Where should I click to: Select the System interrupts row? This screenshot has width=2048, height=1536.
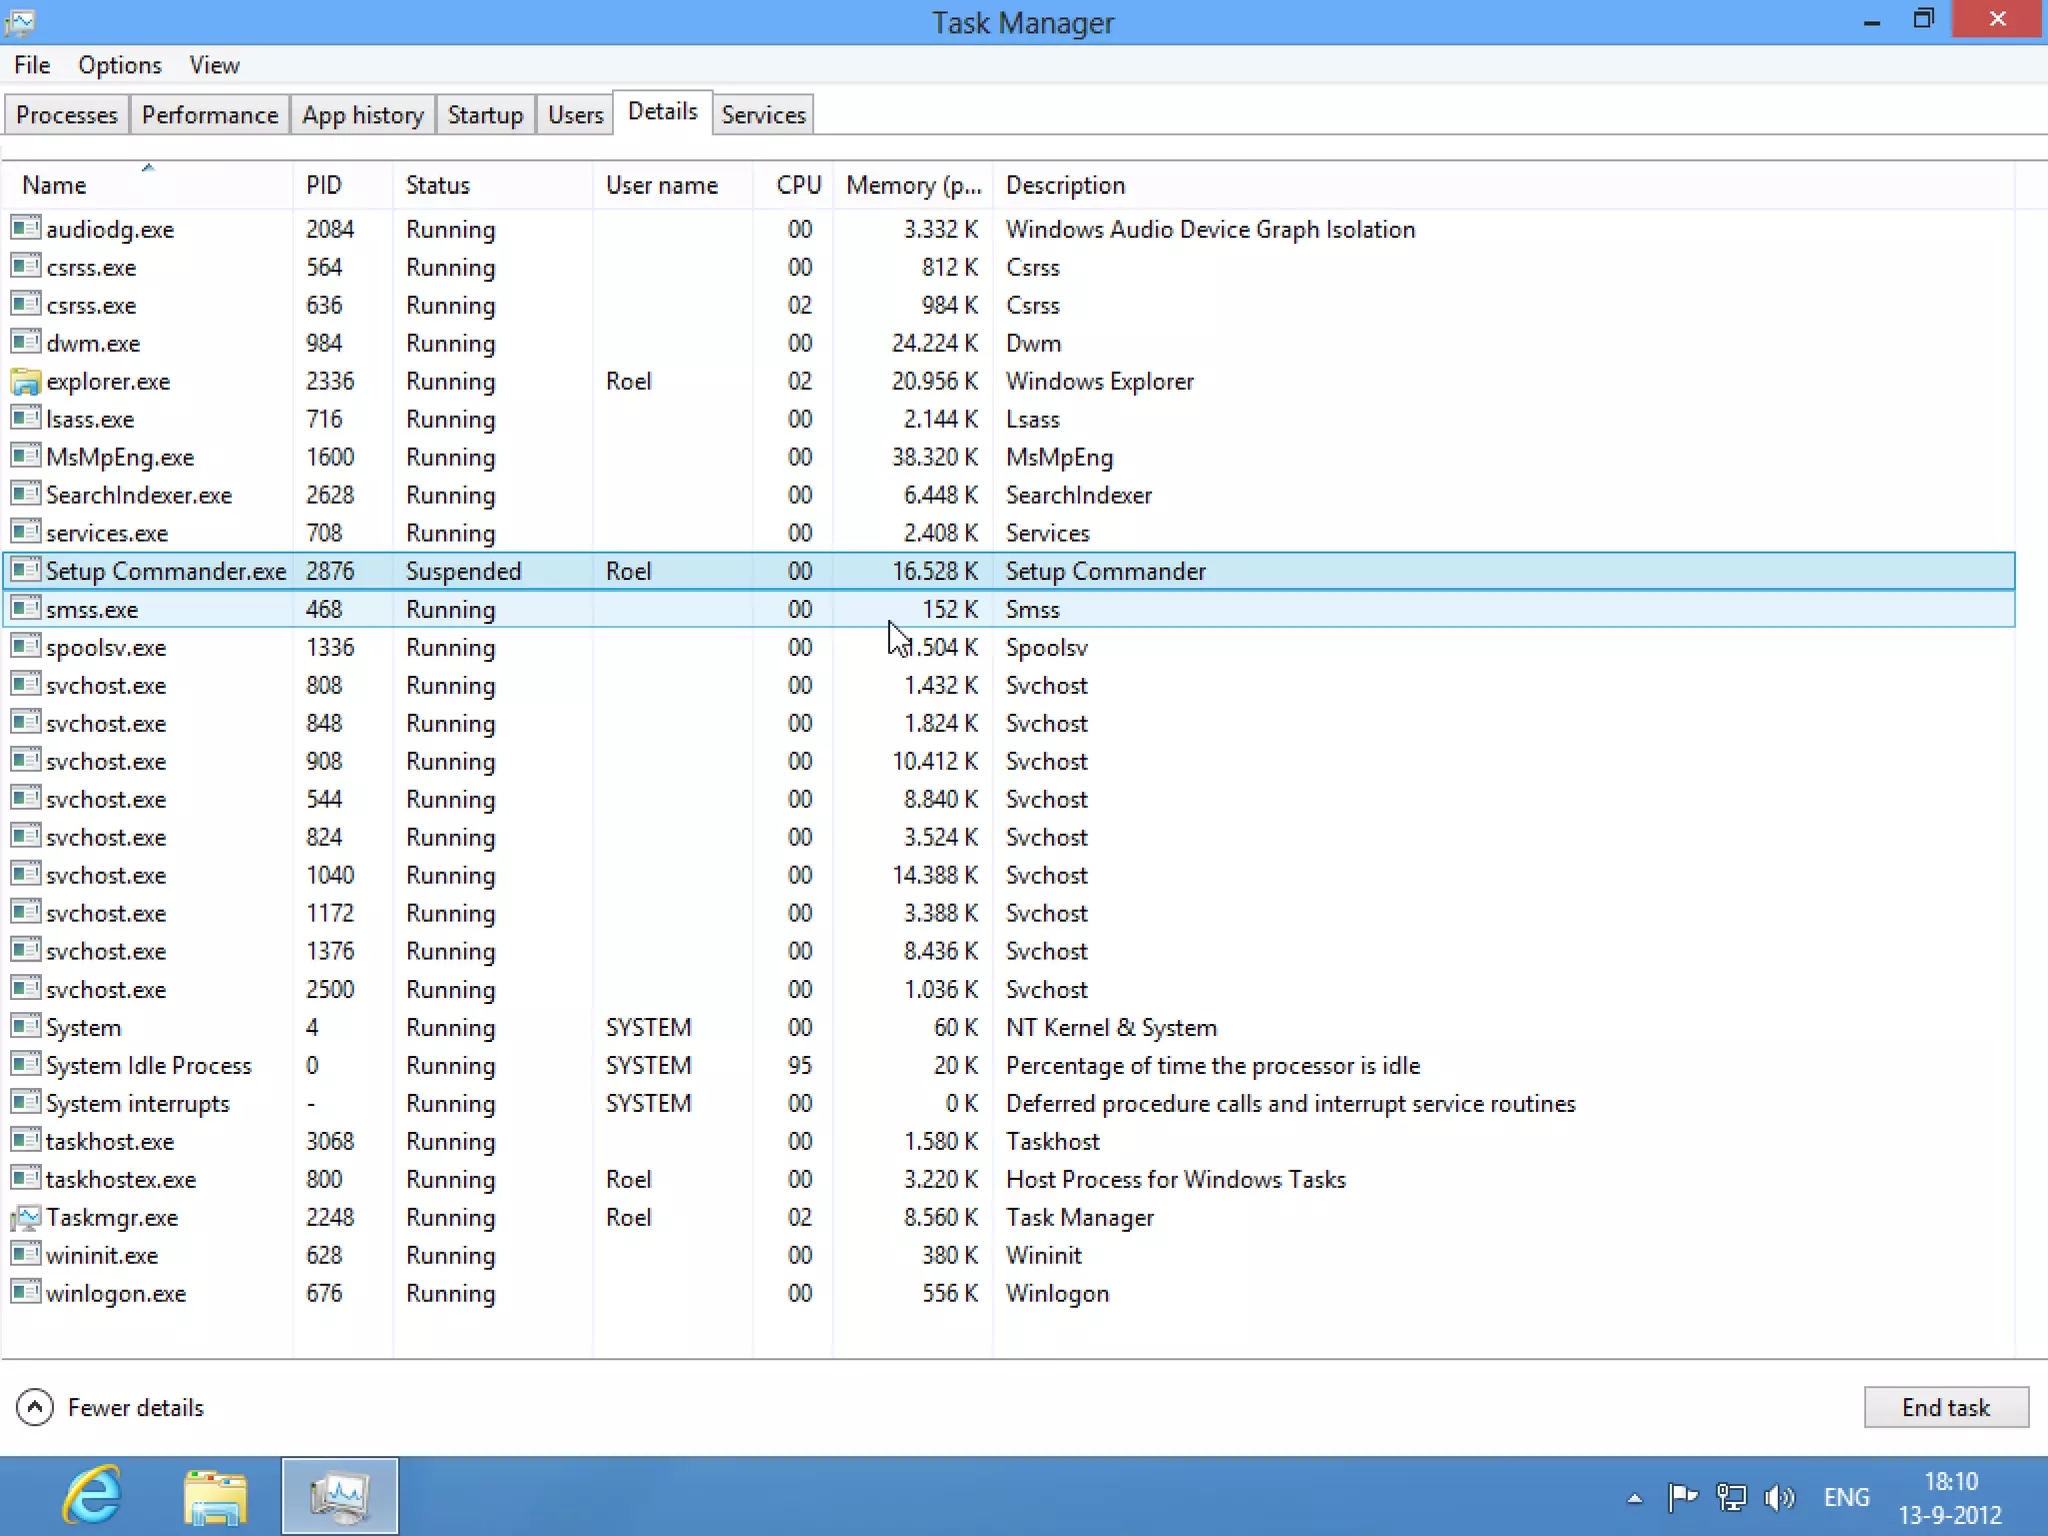point(1009,1103)
